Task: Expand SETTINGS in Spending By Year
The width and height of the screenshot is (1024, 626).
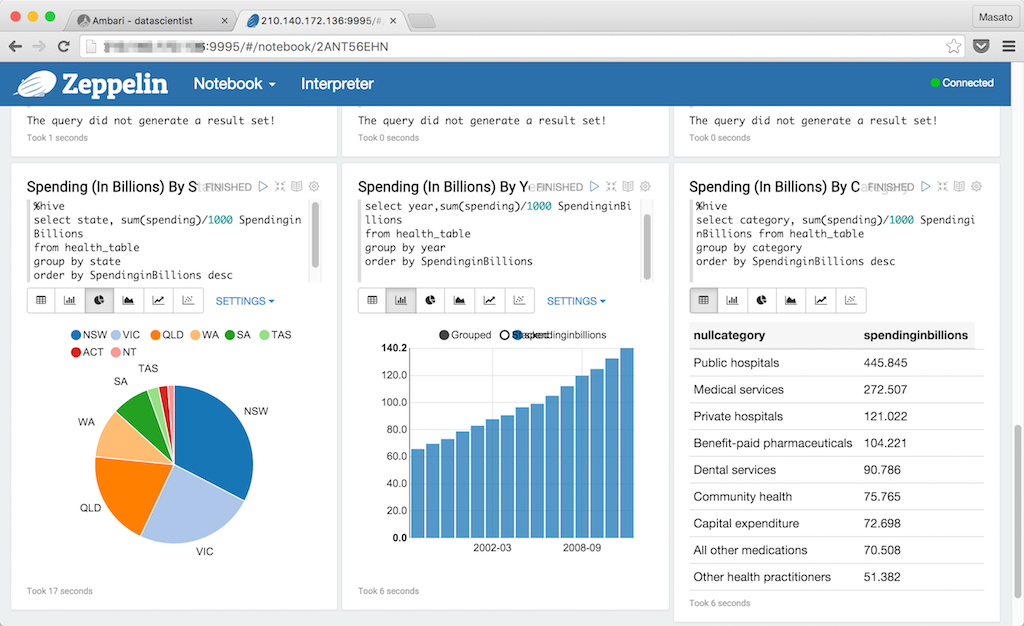Action: (576, 301)
